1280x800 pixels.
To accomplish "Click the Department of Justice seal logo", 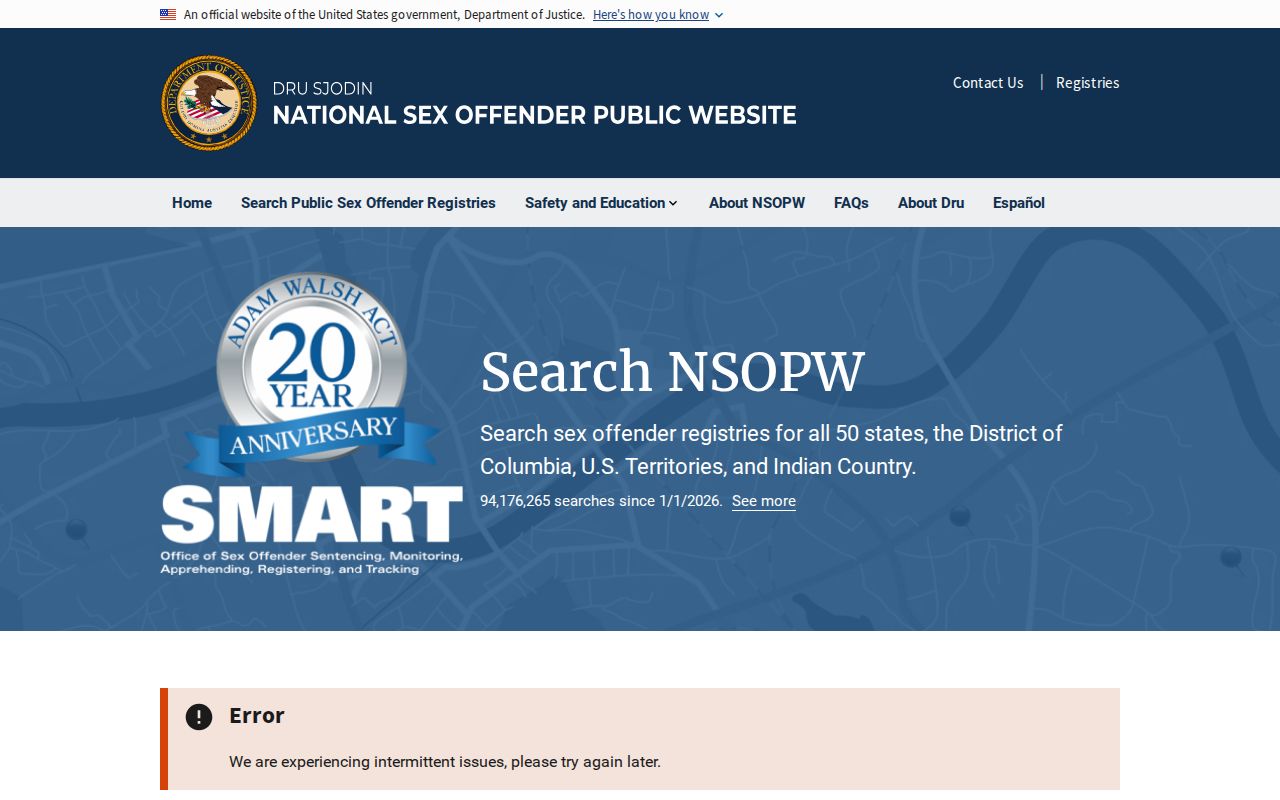I will point(209,103).
